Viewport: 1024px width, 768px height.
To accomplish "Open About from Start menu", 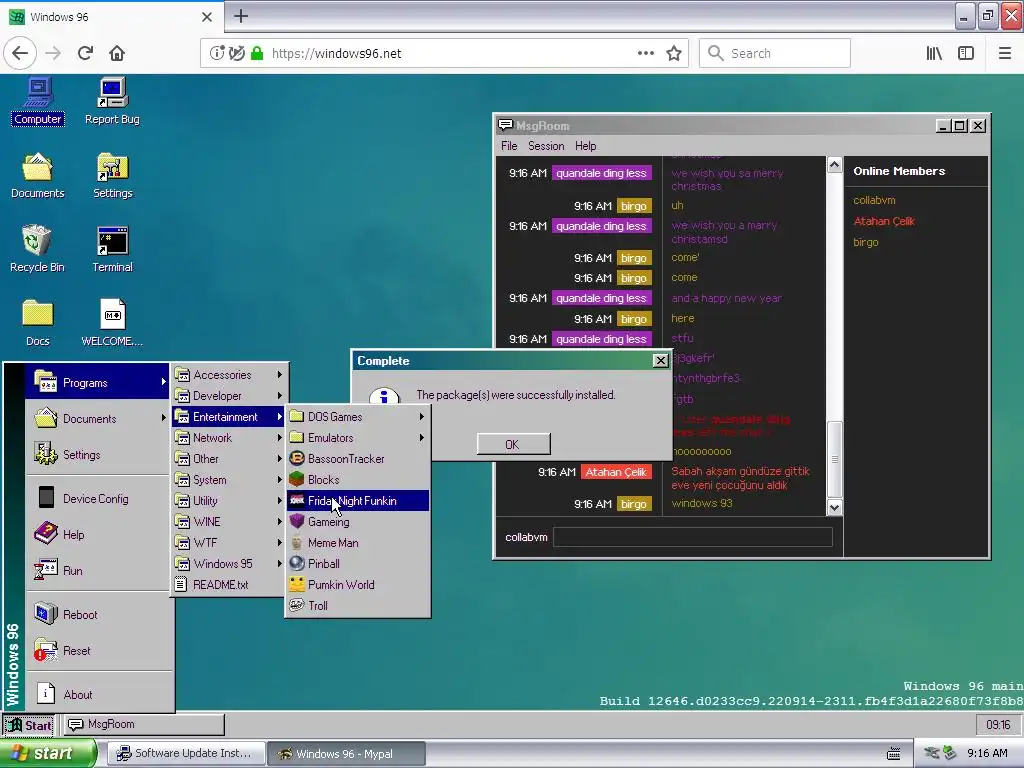I will (x=99, y=694).
